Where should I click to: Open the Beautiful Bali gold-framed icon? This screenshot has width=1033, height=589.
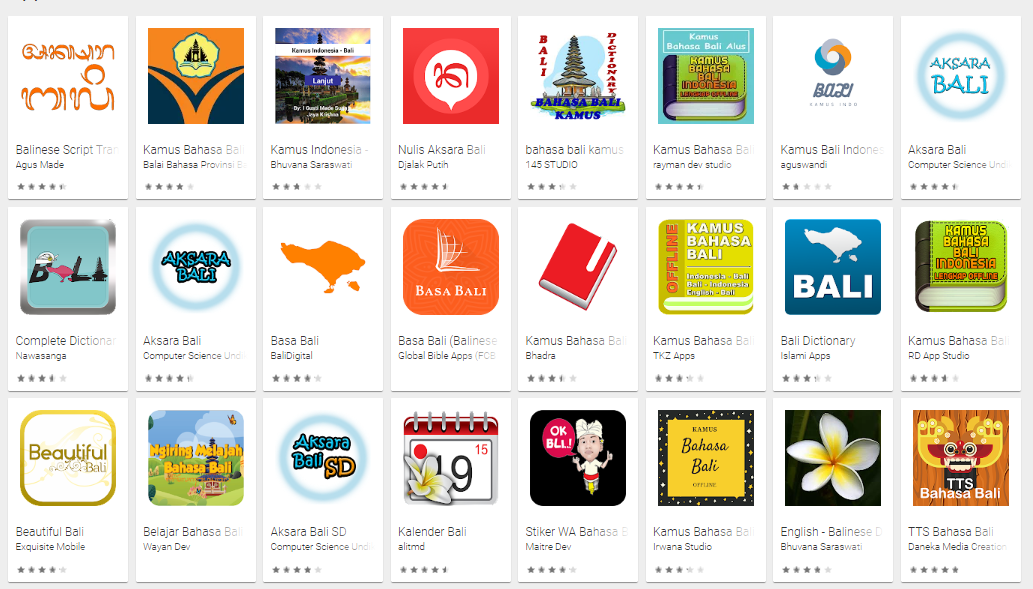[x=68, y=458]
